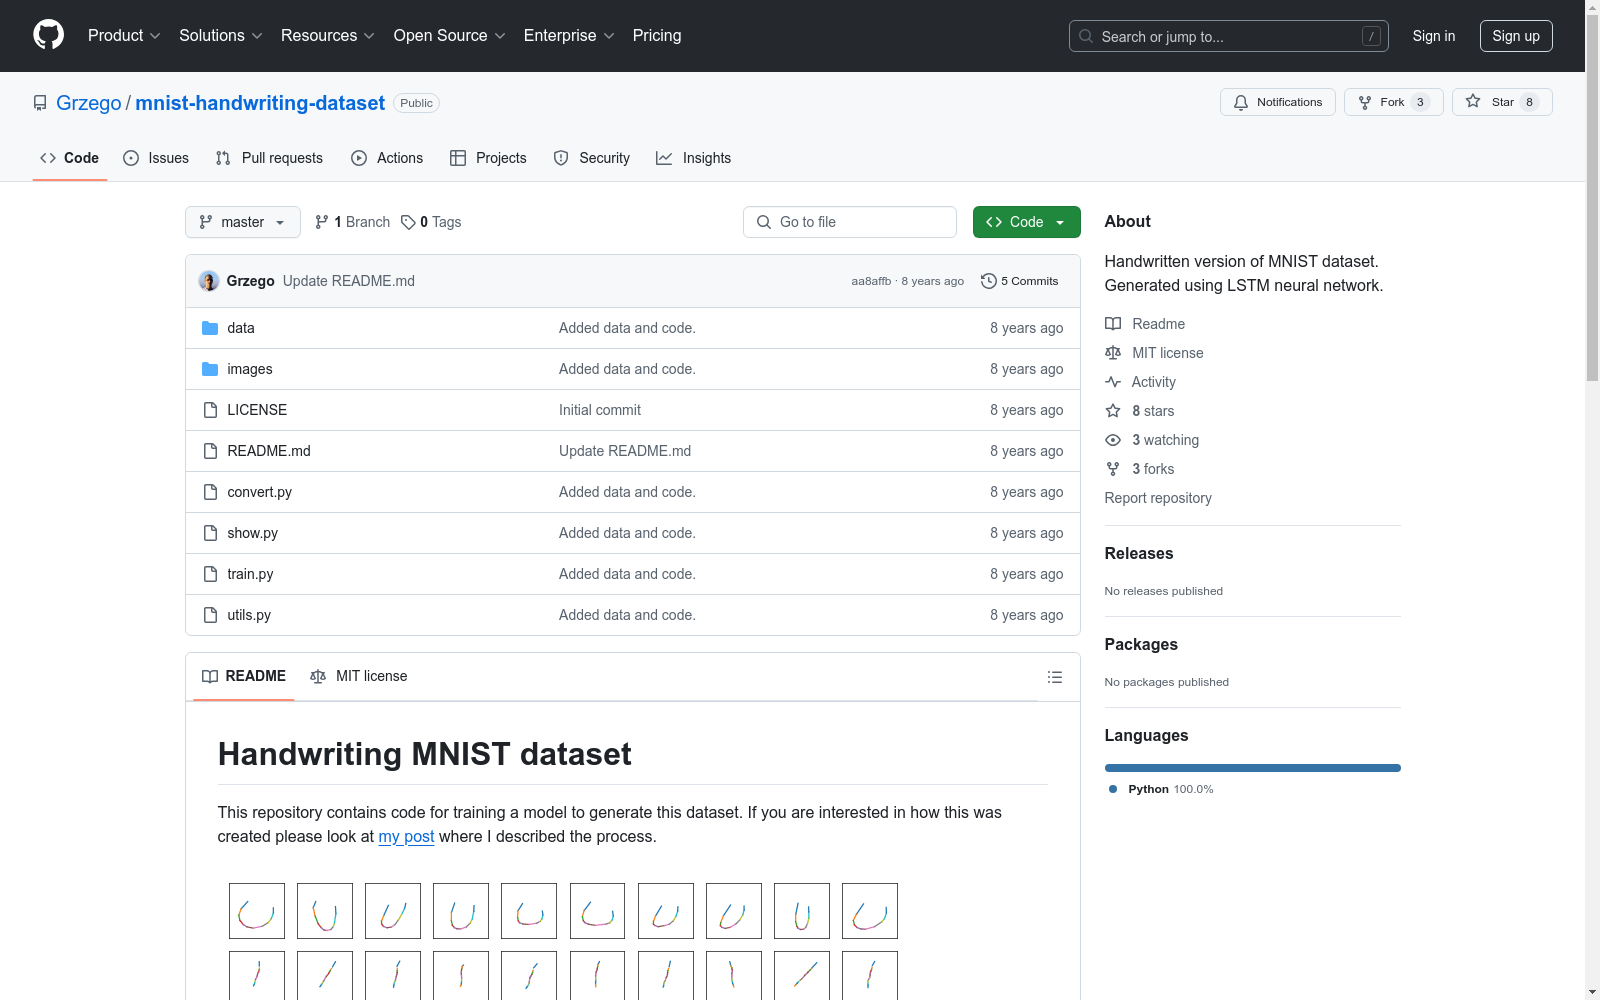Expand the Enterprise menu

point(569,36)
